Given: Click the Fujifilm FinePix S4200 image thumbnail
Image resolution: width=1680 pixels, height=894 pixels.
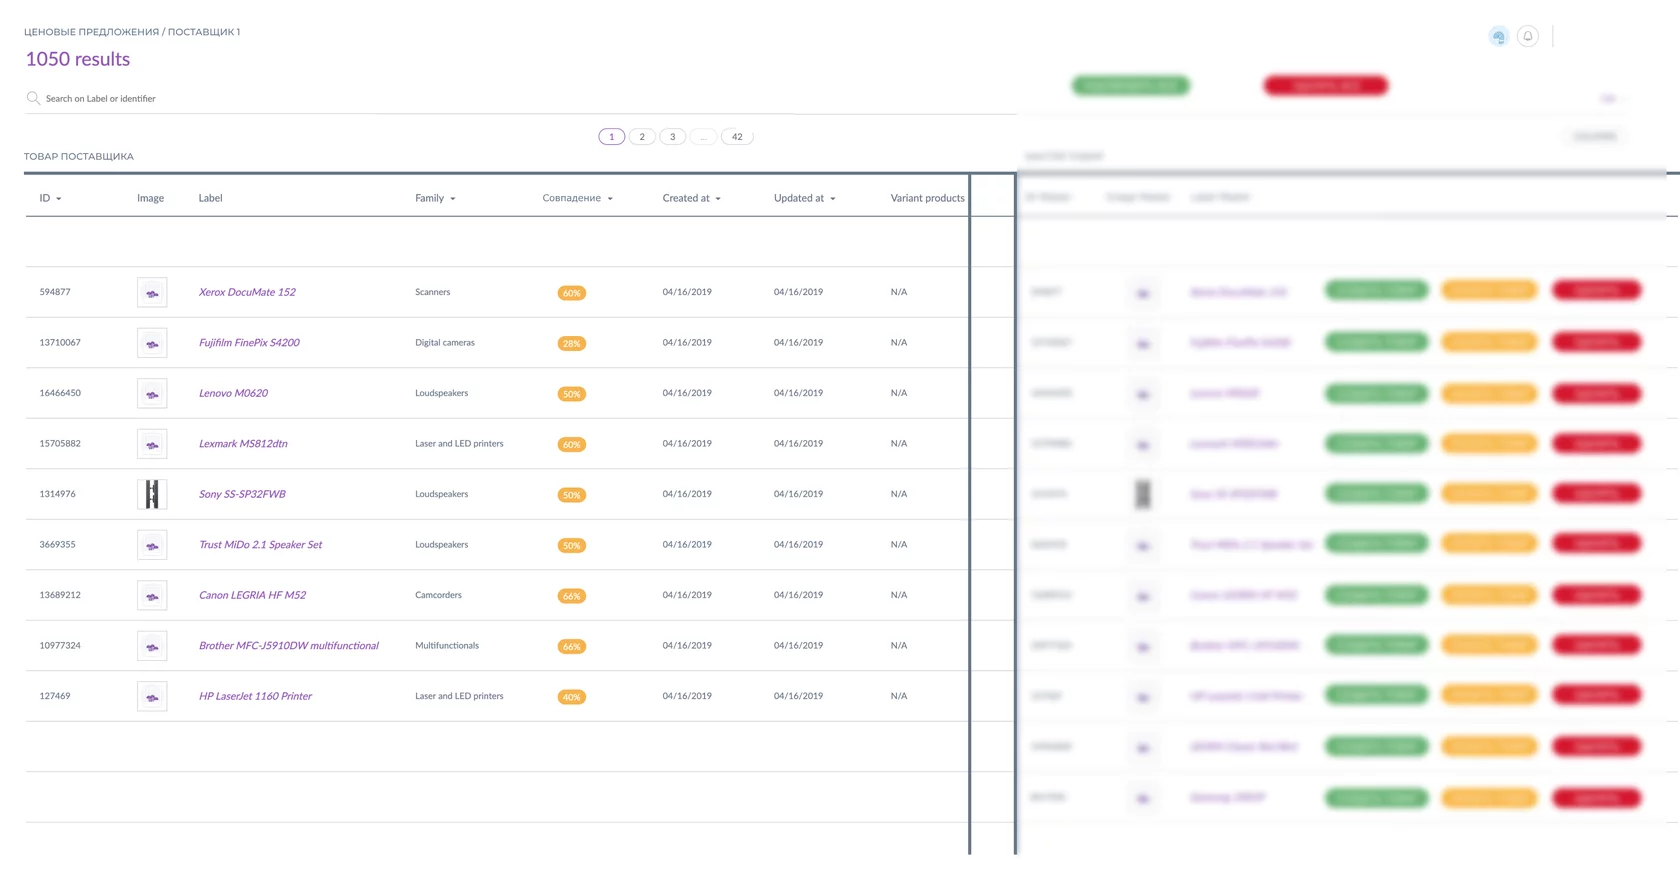Looking at the screenshot, I should (152, 343).
